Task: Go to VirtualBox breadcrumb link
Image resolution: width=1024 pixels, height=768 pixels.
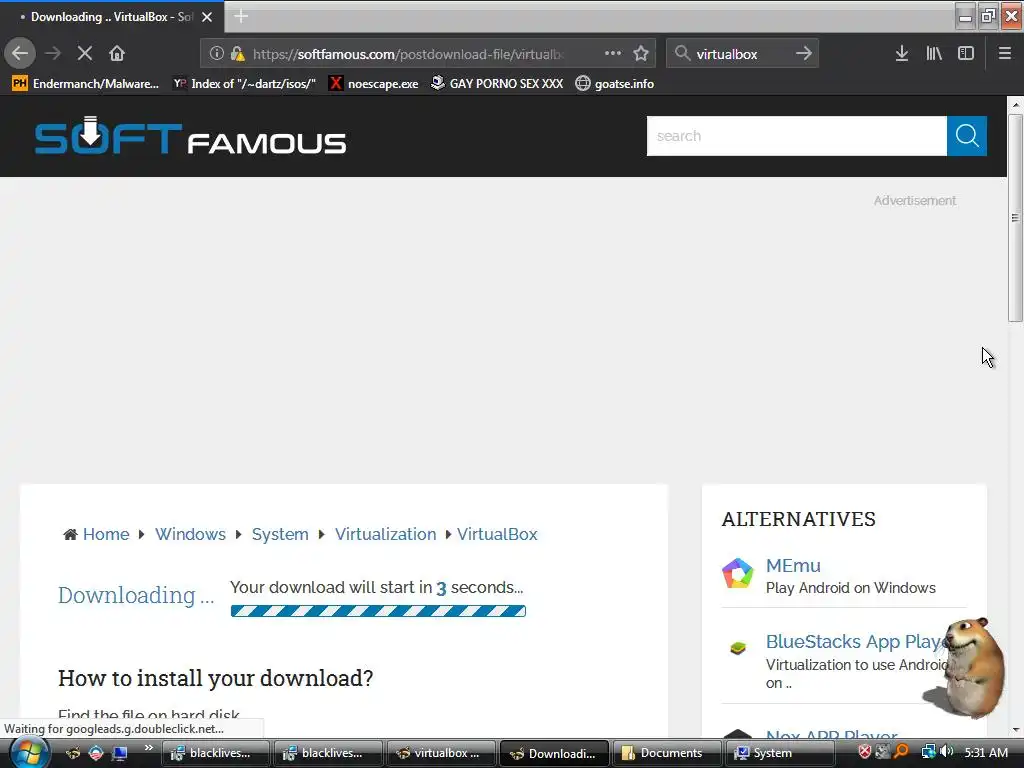Action: [497, 534]
